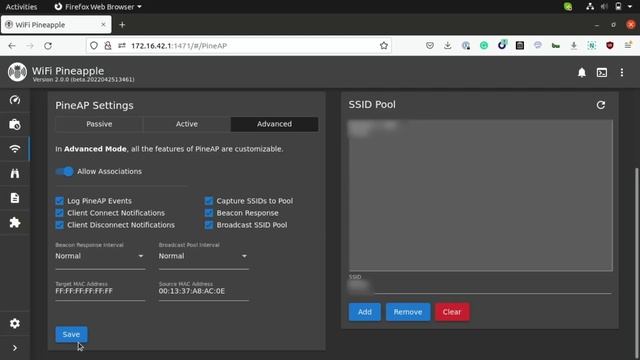Open the green circular extension icon
This screenshot has width=640, height=360.
tap(484, 46)
